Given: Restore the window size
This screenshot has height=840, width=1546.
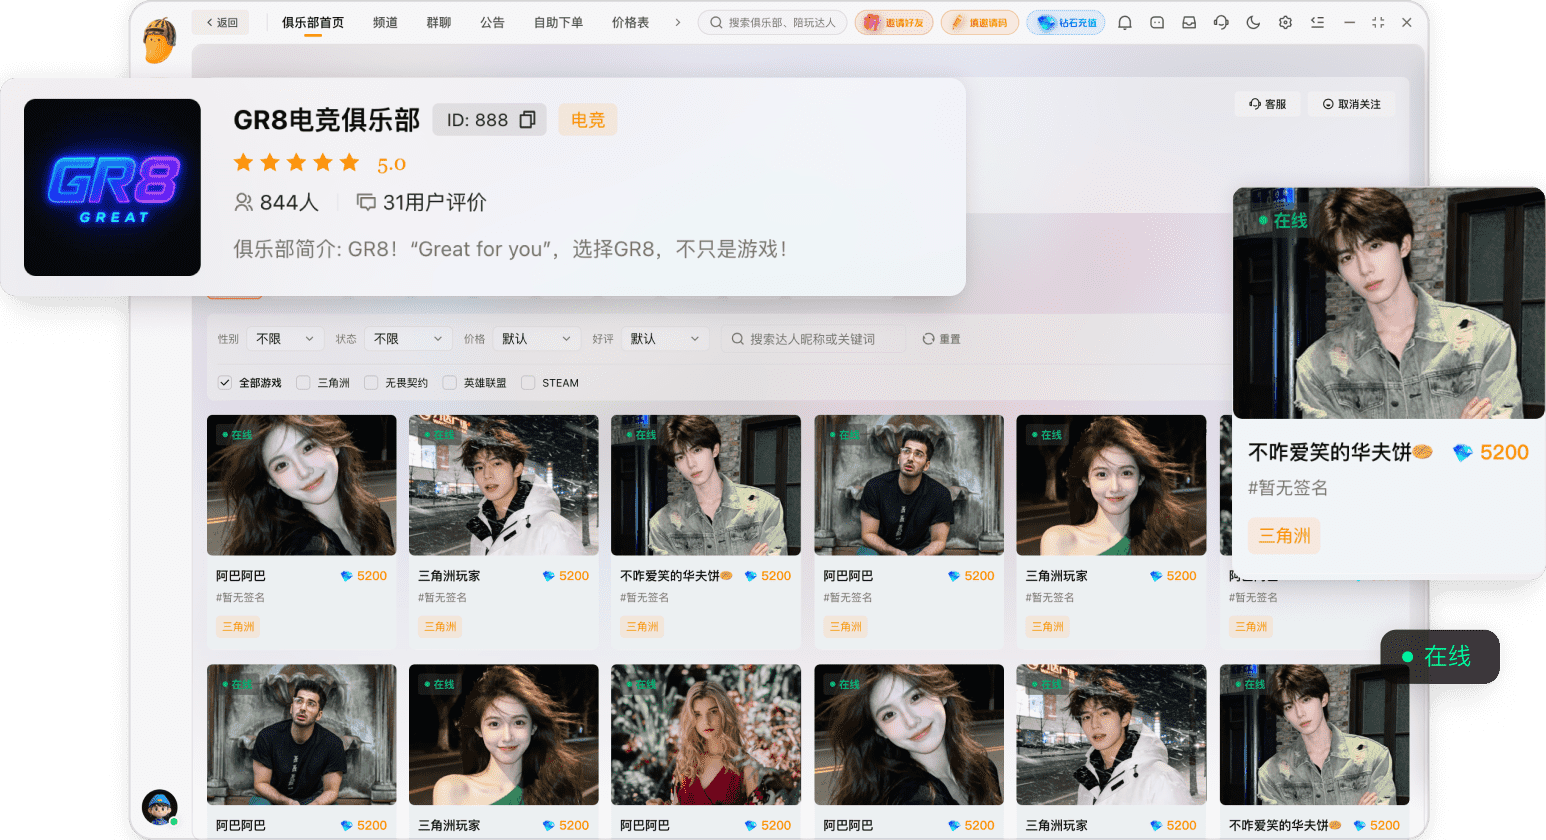Looking at the screenshot, I should [1378, 22].
